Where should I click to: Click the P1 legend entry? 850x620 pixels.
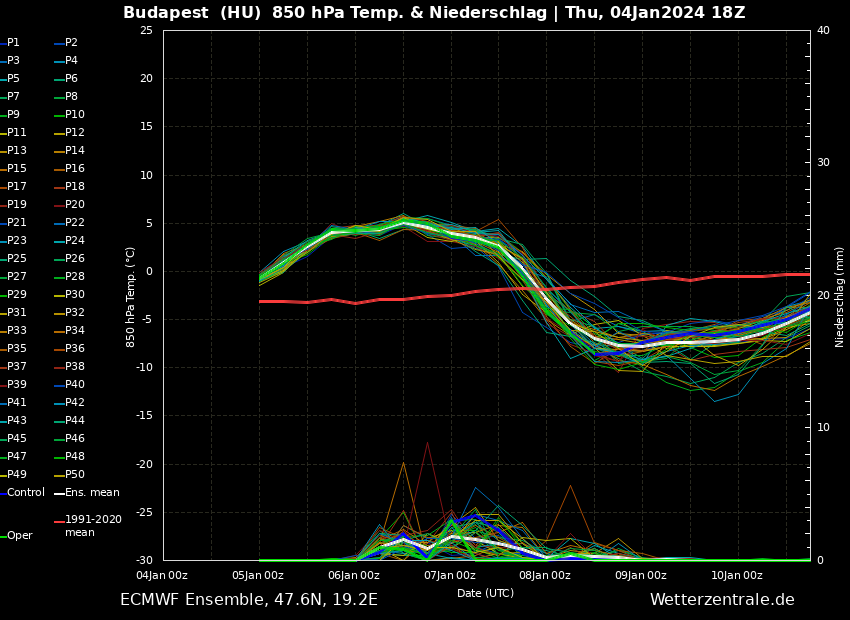(13, 43)
